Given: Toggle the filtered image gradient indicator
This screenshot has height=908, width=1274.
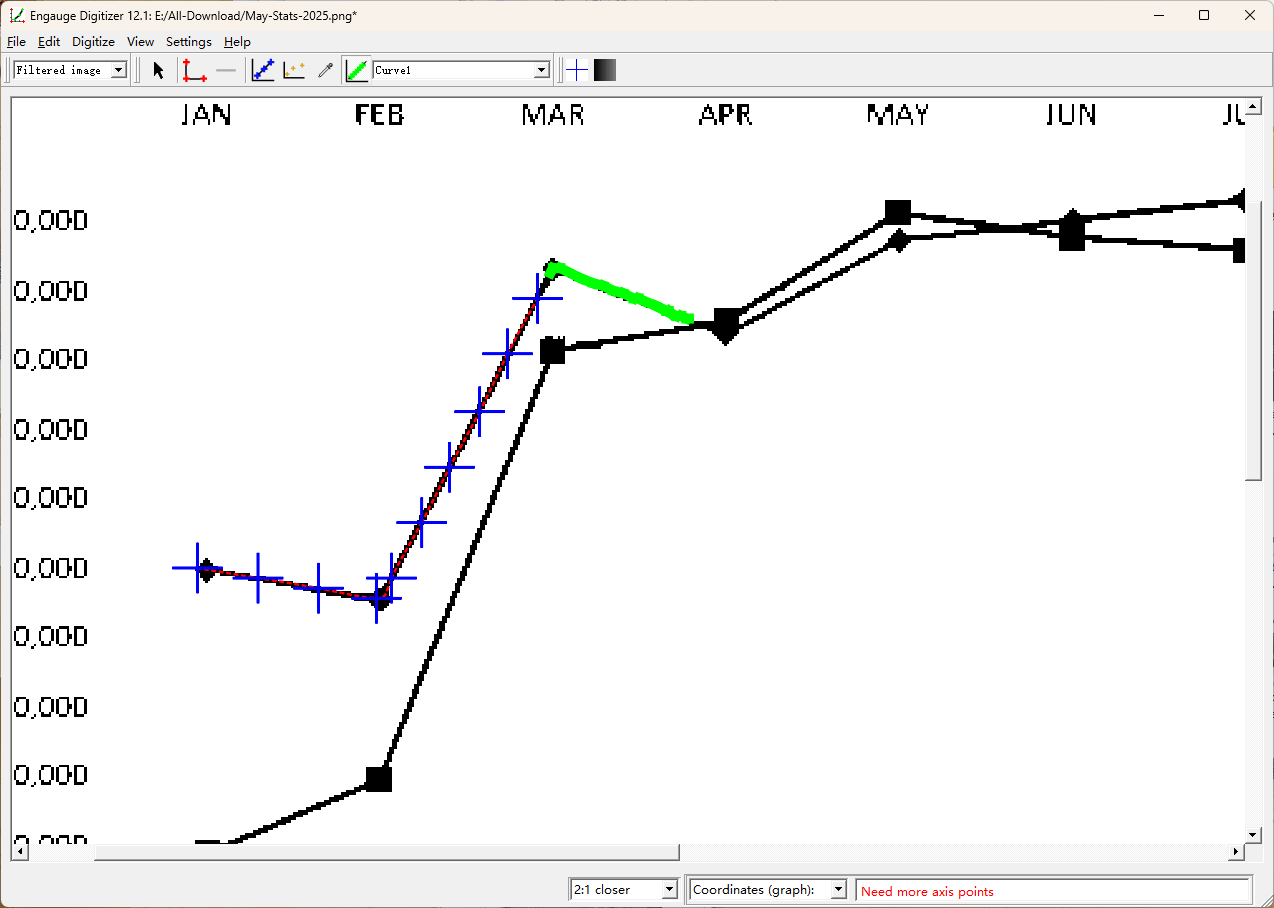Looking at the screenshot, I should pyautogui.click(x=604, y=69).
